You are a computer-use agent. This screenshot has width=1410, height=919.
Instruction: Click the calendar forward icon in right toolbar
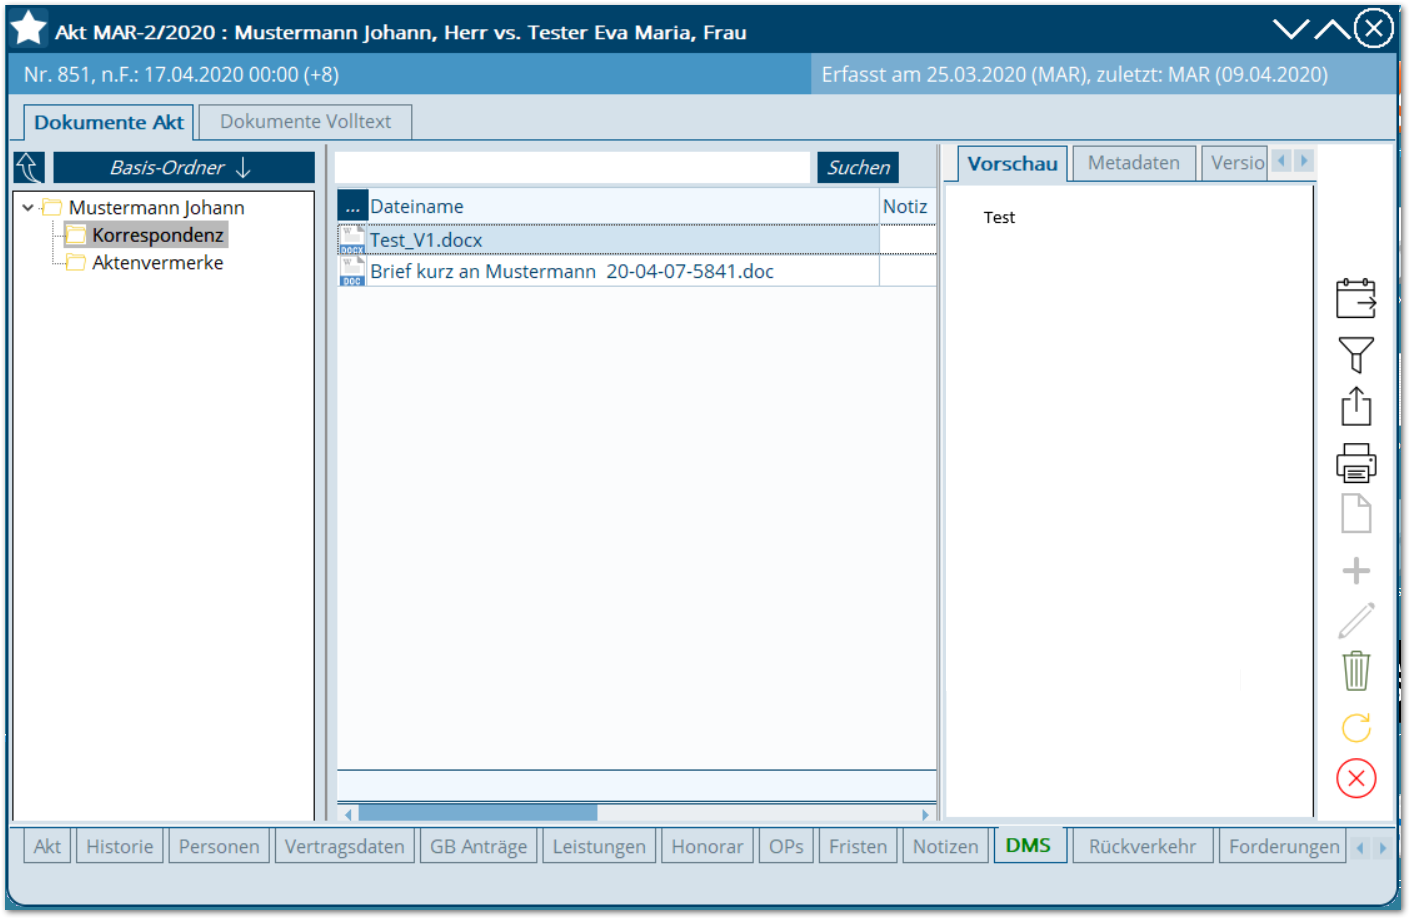(1356, 298)
